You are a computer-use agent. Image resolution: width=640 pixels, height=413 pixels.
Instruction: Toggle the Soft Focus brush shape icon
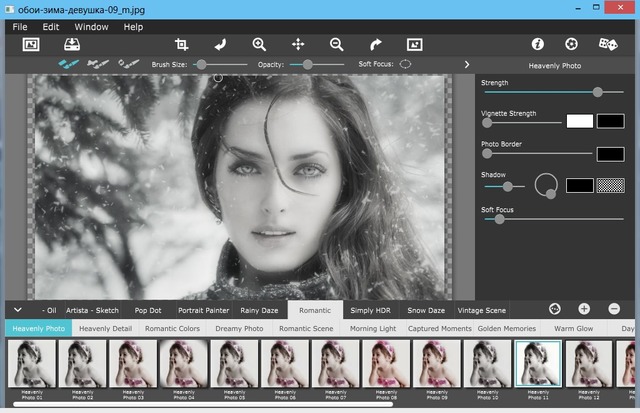click(x=406, y=64)
